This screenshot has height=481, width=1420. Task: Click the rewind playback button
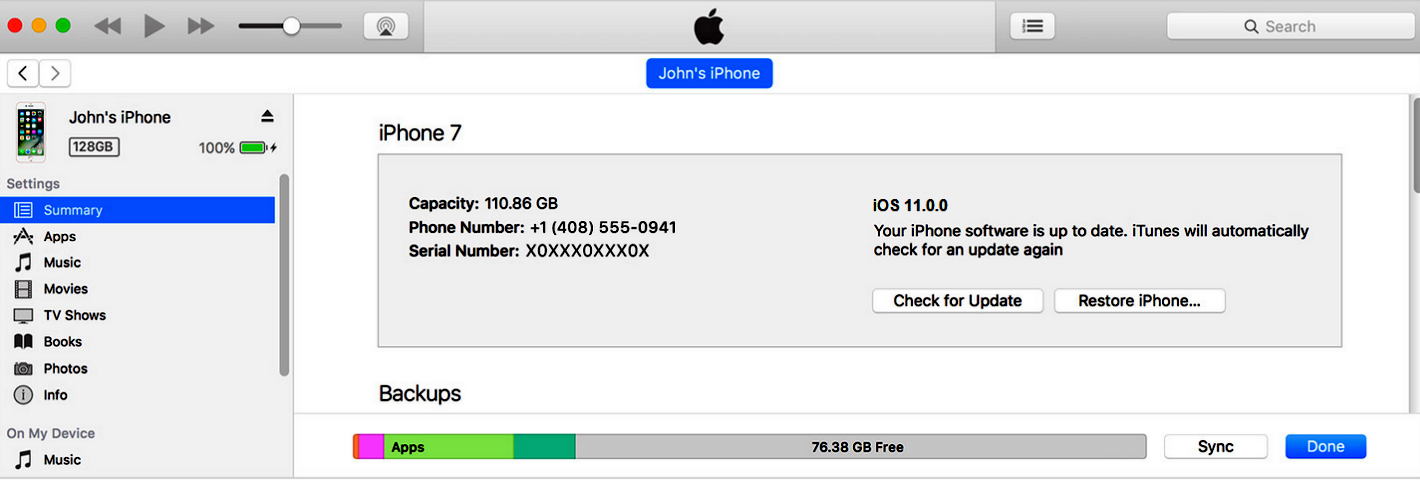[108, 26]
